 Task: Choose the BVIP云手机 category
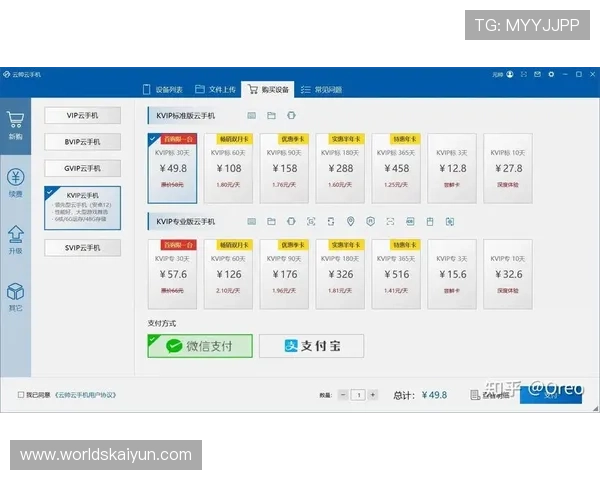[x=83, y=142]
